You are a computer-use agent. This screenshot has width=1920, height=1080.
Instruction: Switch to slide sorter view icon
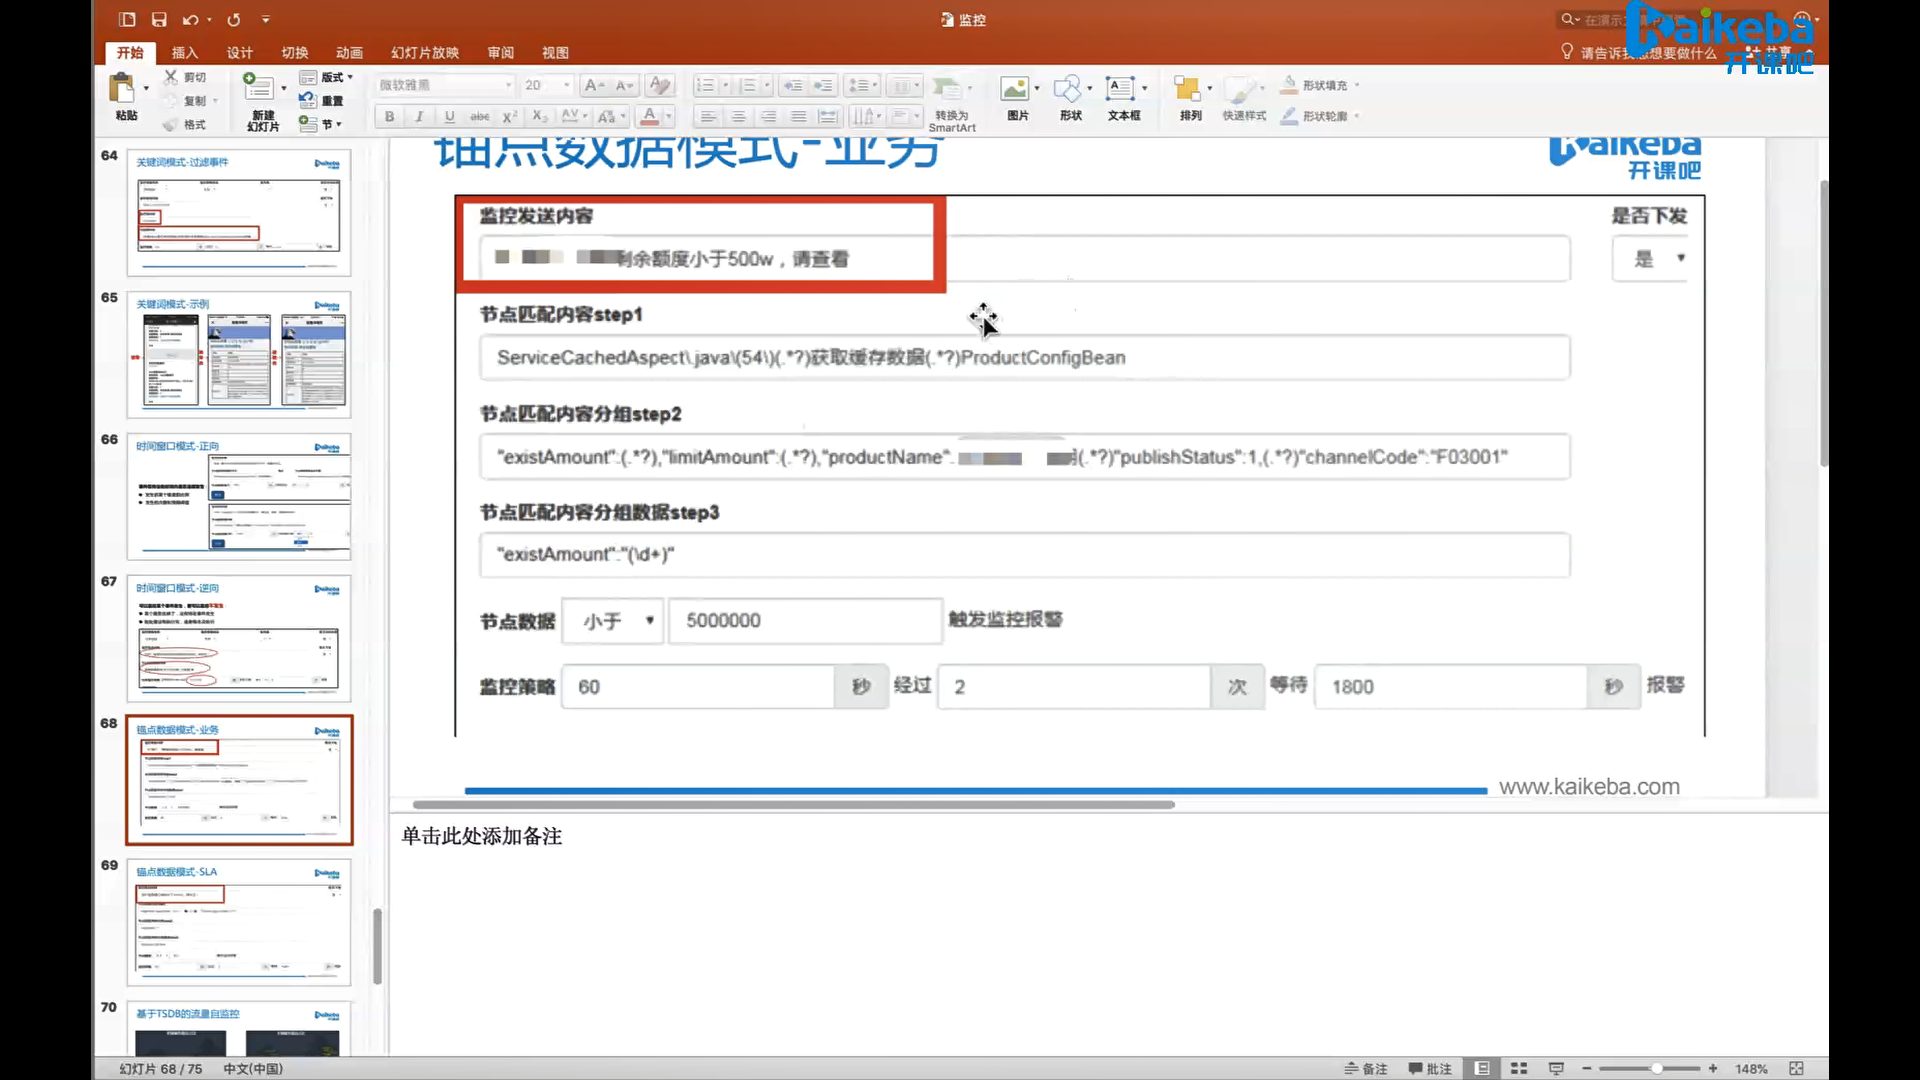coord(1518,1068)
